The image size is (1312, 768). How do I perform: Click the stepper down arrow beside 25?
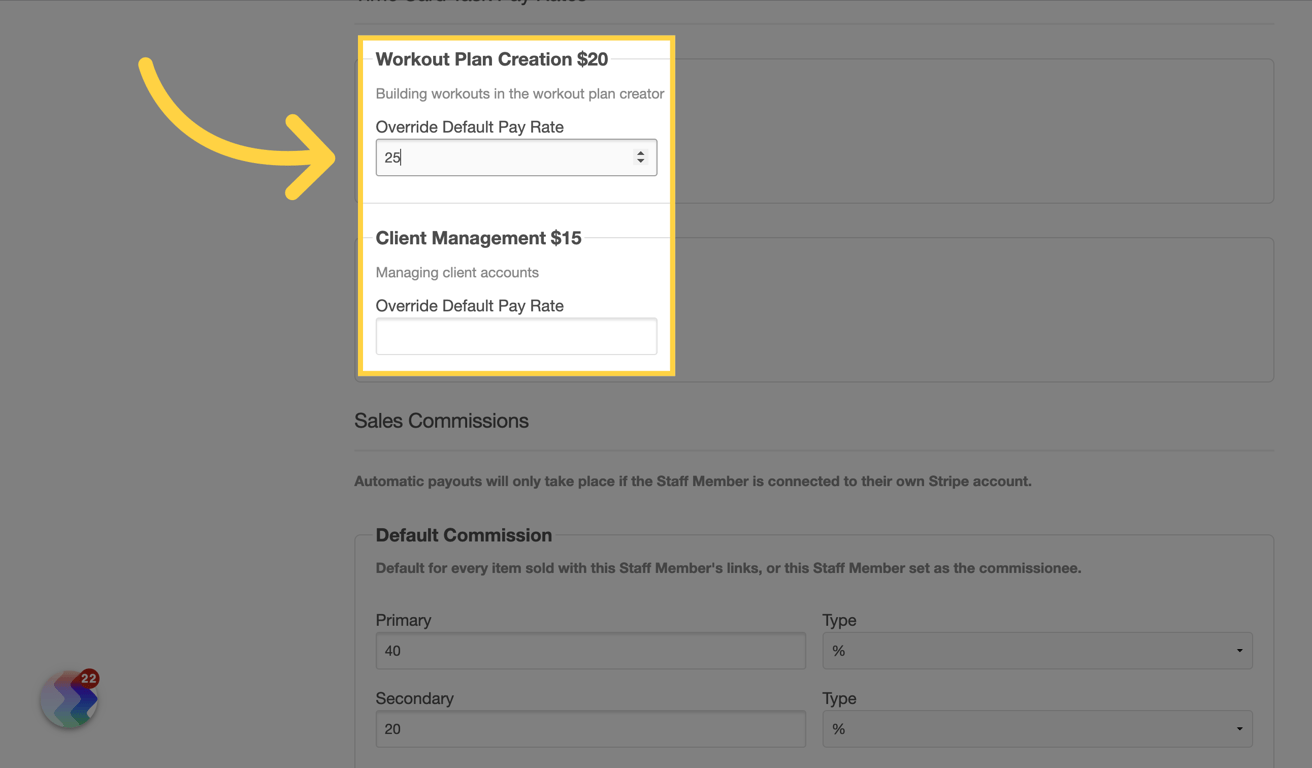[640, 162]
